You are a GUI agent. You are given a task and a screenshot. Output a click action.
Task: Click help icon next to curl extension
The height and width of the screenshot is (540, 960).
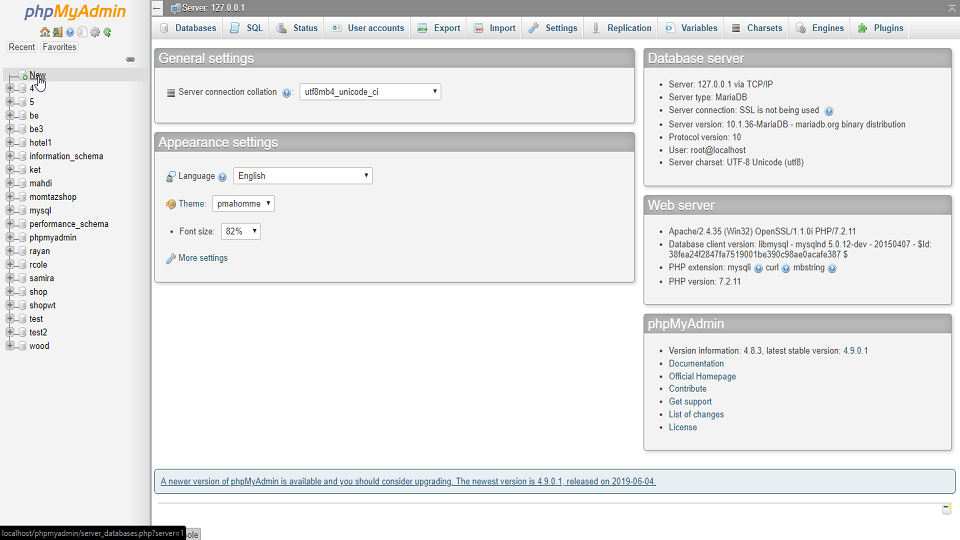click(x=786, y=269)
